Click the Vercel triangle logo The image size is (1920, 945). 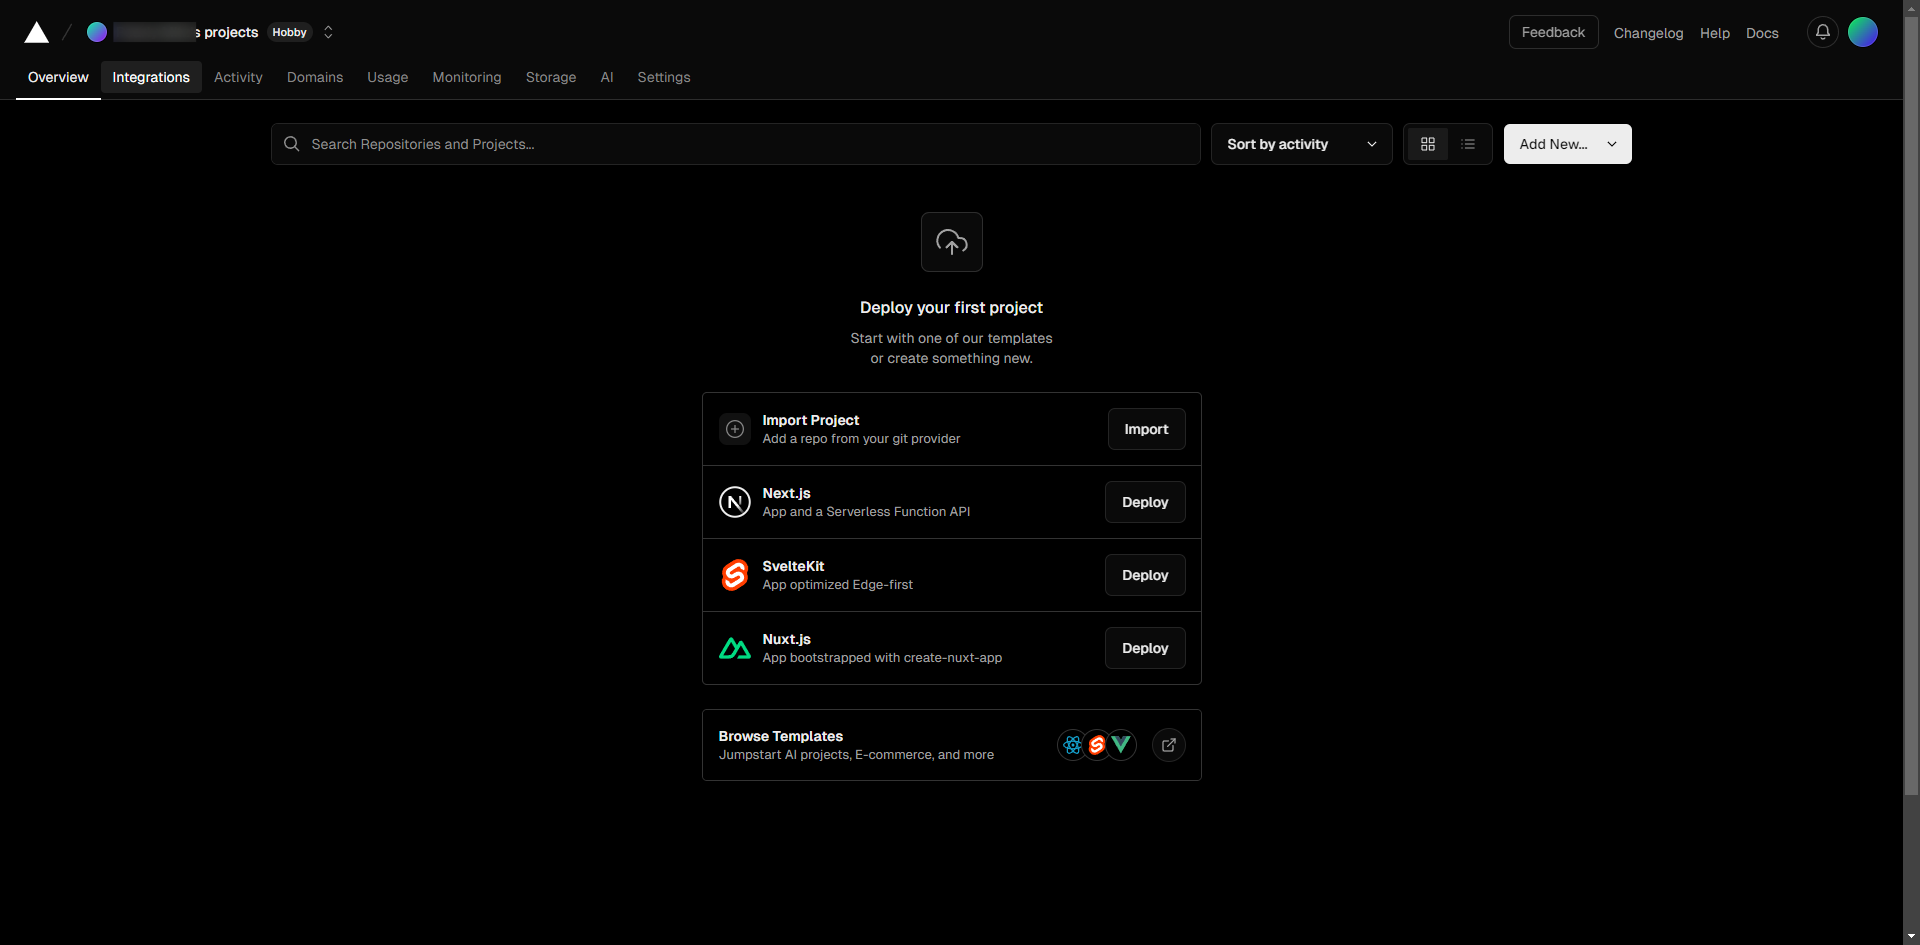click(37, 33)
